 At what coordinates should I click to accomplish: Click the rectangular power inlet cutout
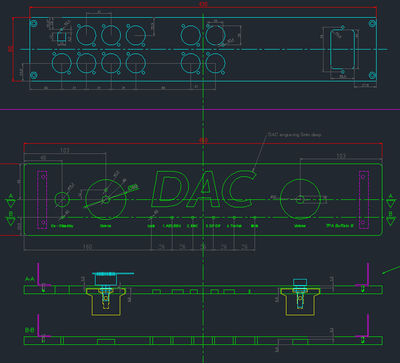342,49
